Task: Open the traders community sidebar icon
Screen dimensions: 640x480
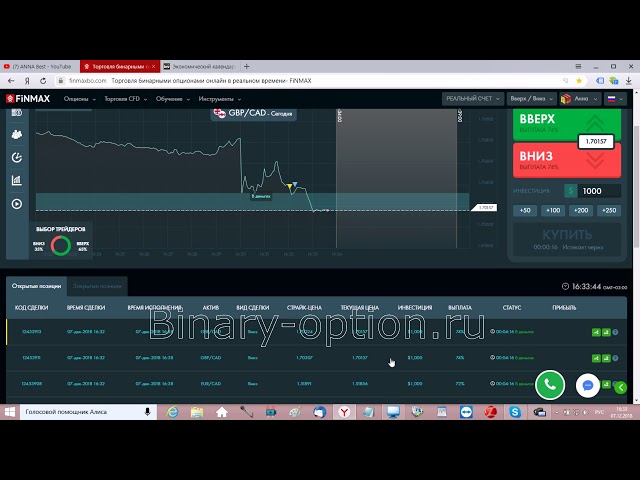Action: 16,133
